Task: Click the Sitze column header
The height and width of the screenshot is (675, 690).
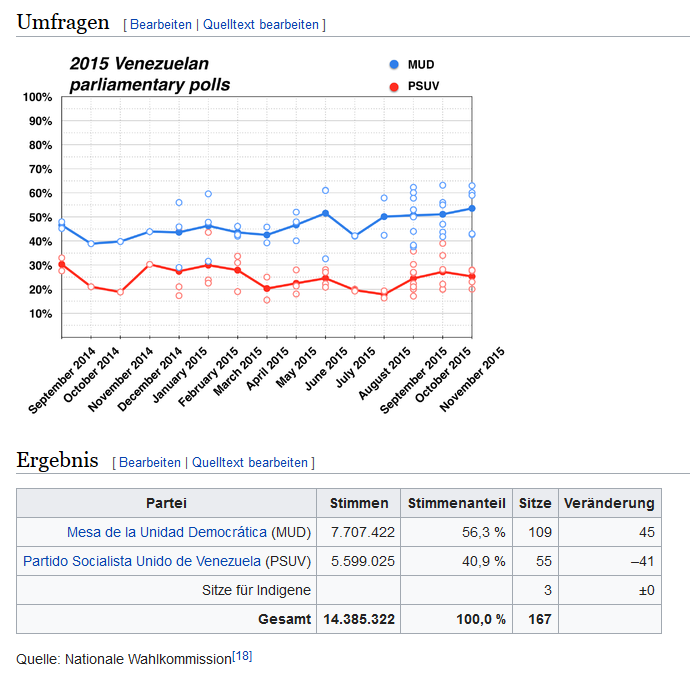Action: click(x=535, y=503)
